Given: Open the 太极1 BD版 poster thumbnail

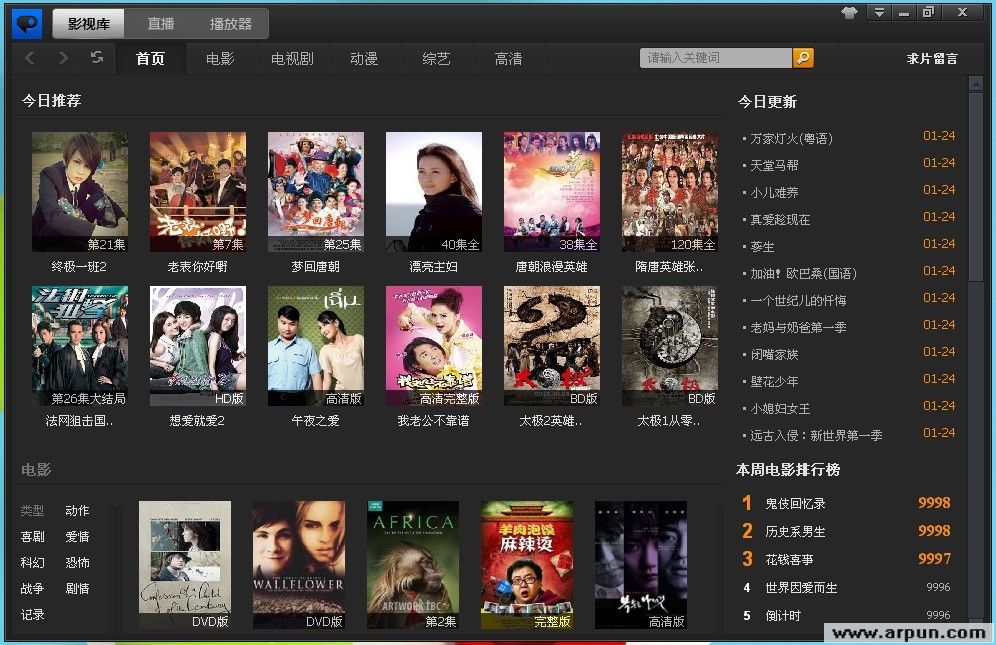Looking at the screenshot, I should click(x=670, y=346).
